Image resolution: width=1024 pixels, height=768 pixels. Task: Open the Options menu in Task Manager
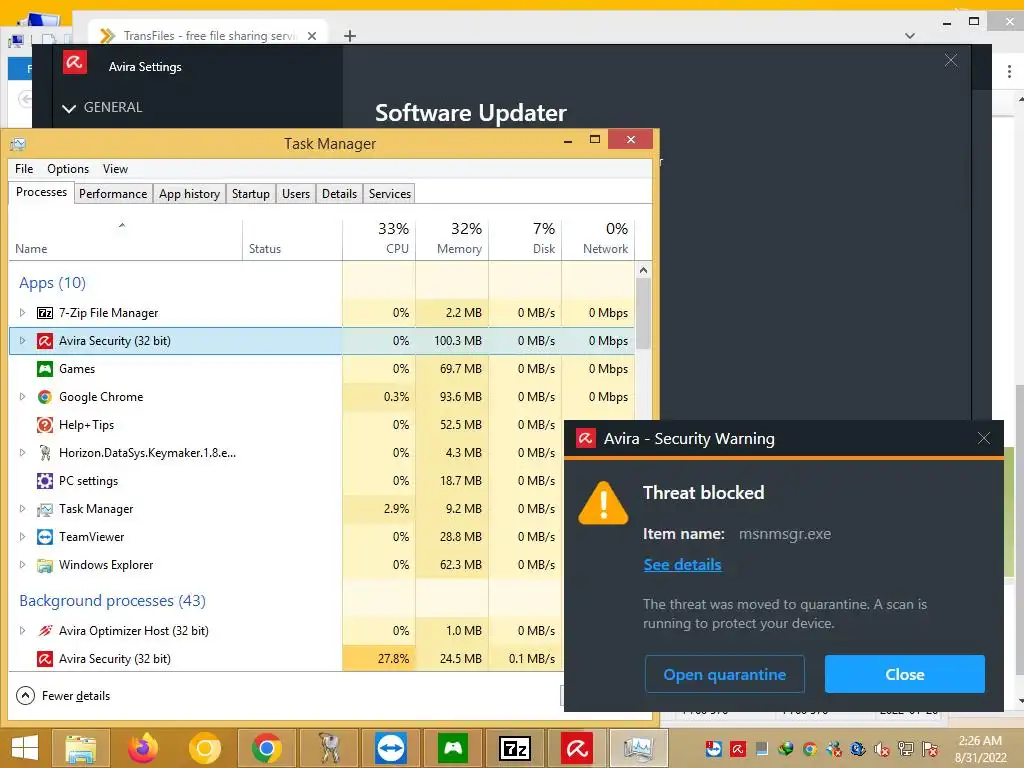68,168
